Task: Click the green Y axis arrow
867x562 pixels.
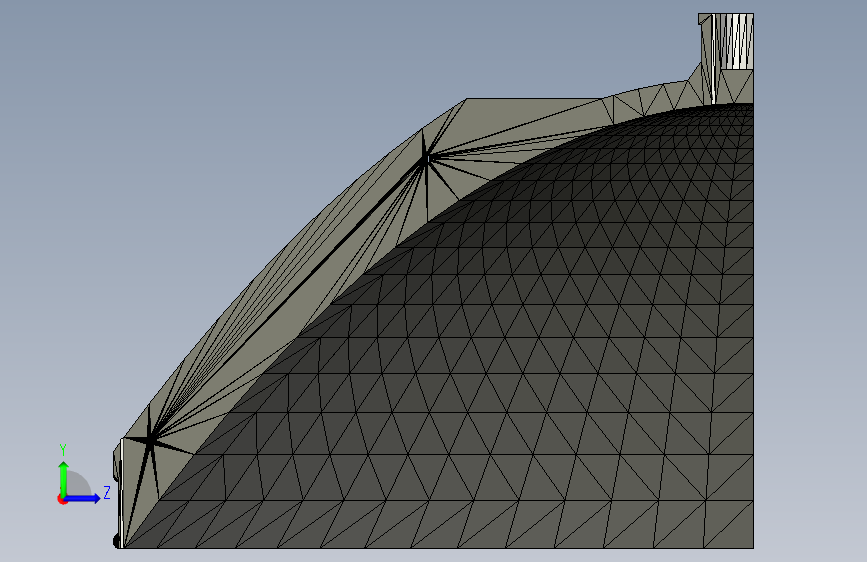Action: [x=64, y=478]
